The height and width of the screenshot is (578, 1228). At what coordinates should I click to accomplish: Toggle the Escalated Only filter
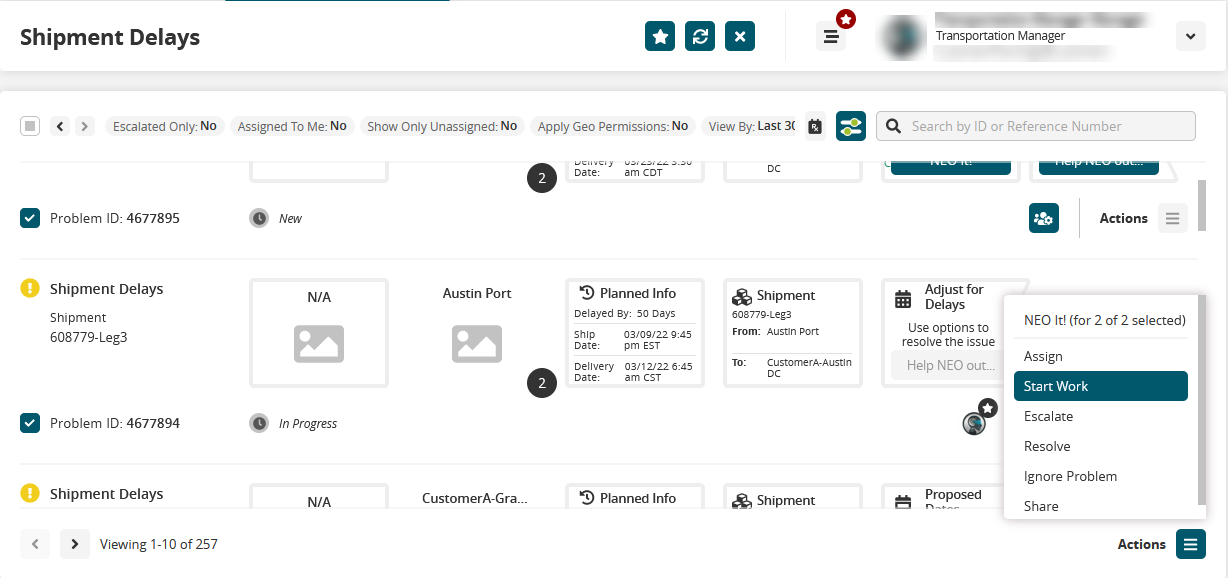[x=164, y=126]
